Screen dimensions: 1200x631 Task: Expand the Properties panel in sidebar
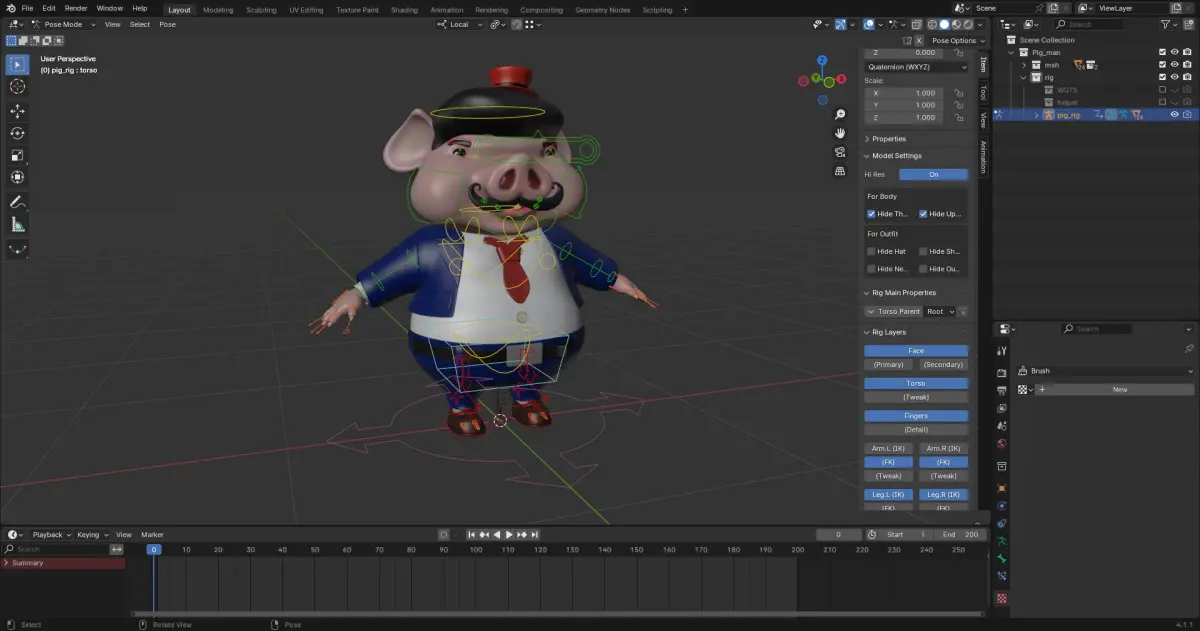click(x=886, y=139)
